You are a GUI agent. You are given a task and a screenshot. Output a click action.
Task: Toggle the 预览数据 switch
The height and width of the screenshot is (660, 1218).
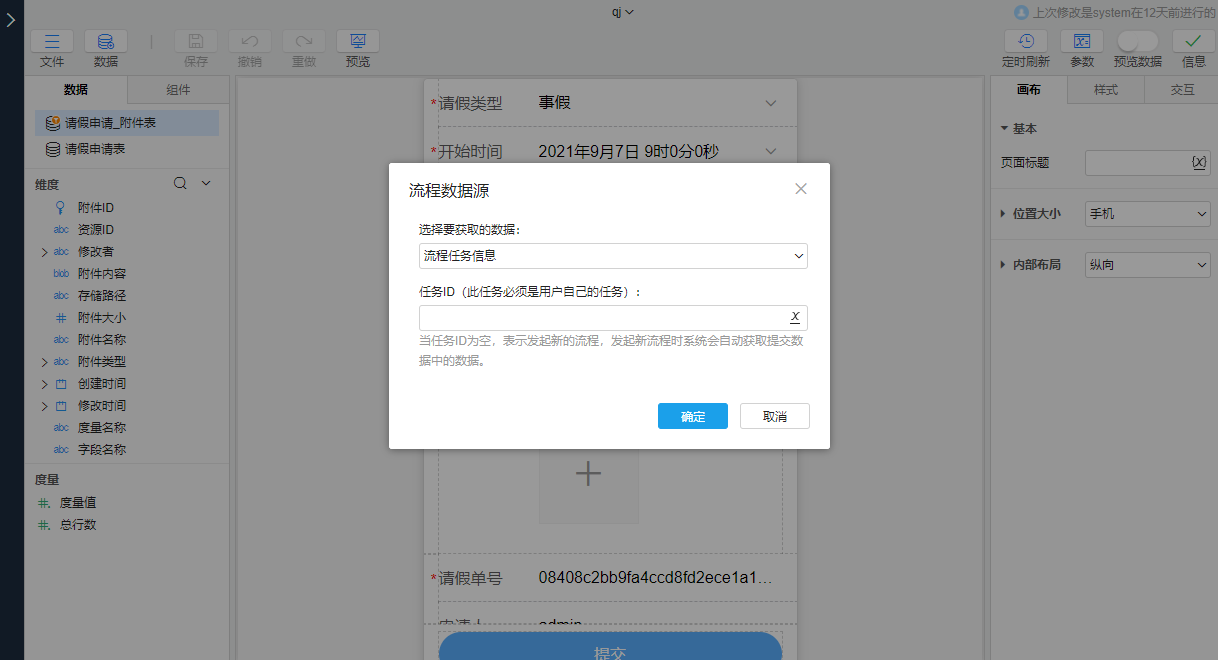click(x=1137, y=41)
